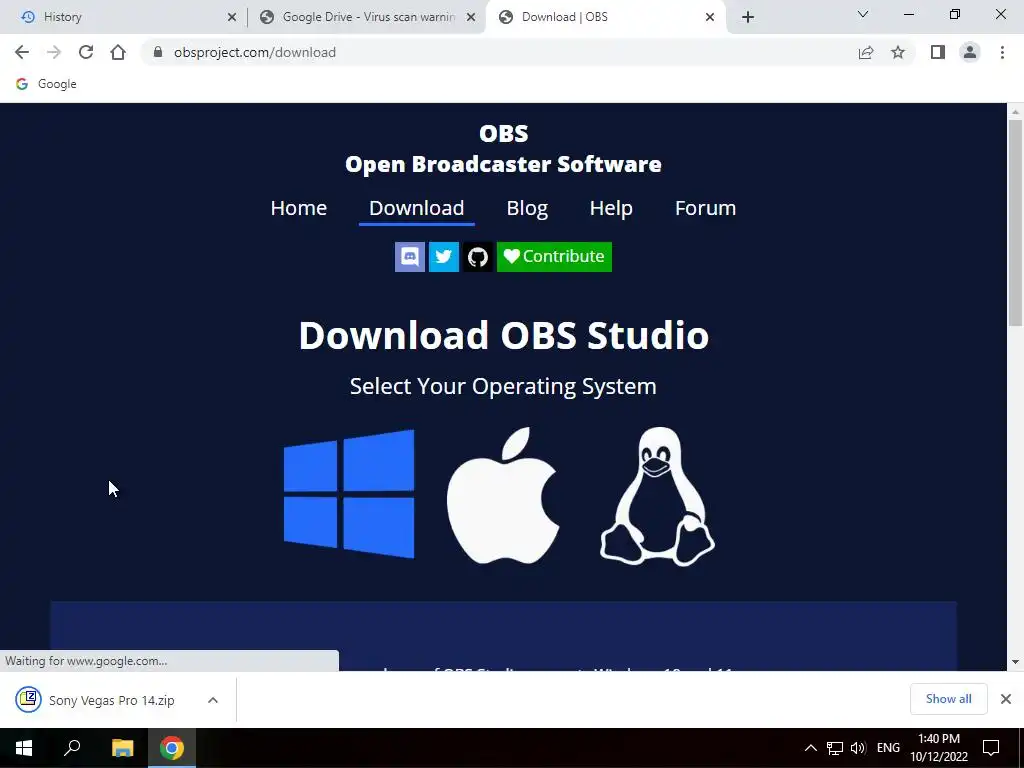Go to the browser home page
Screen dimensions: 1024x768
tap(118, 52)
